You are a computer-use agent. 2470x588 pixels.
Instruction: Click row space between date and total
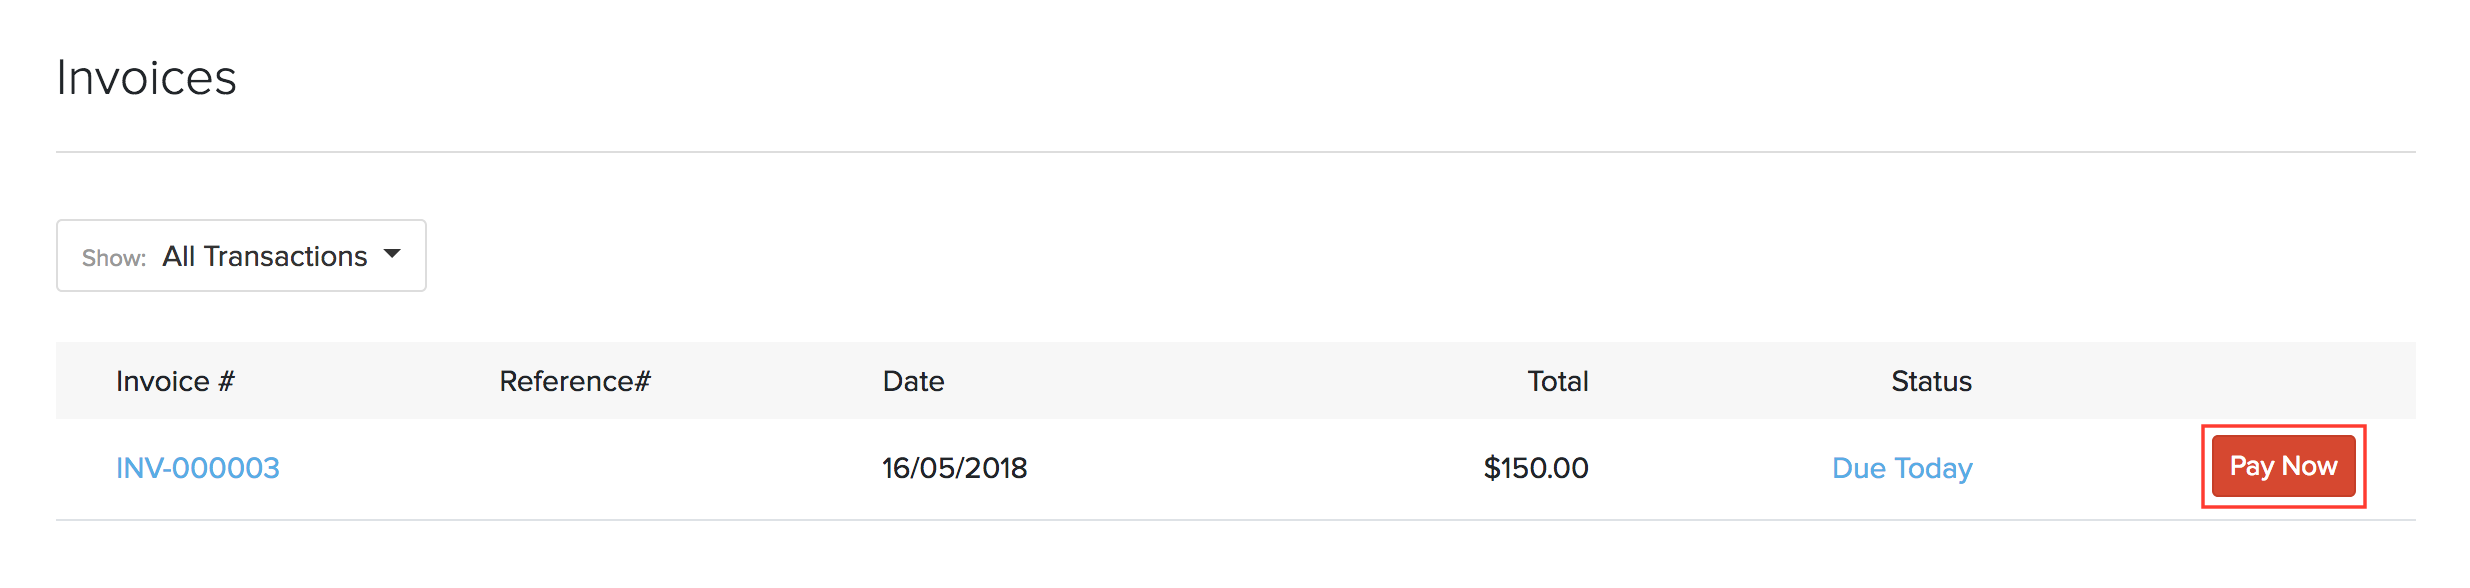tap(1250, 468)
